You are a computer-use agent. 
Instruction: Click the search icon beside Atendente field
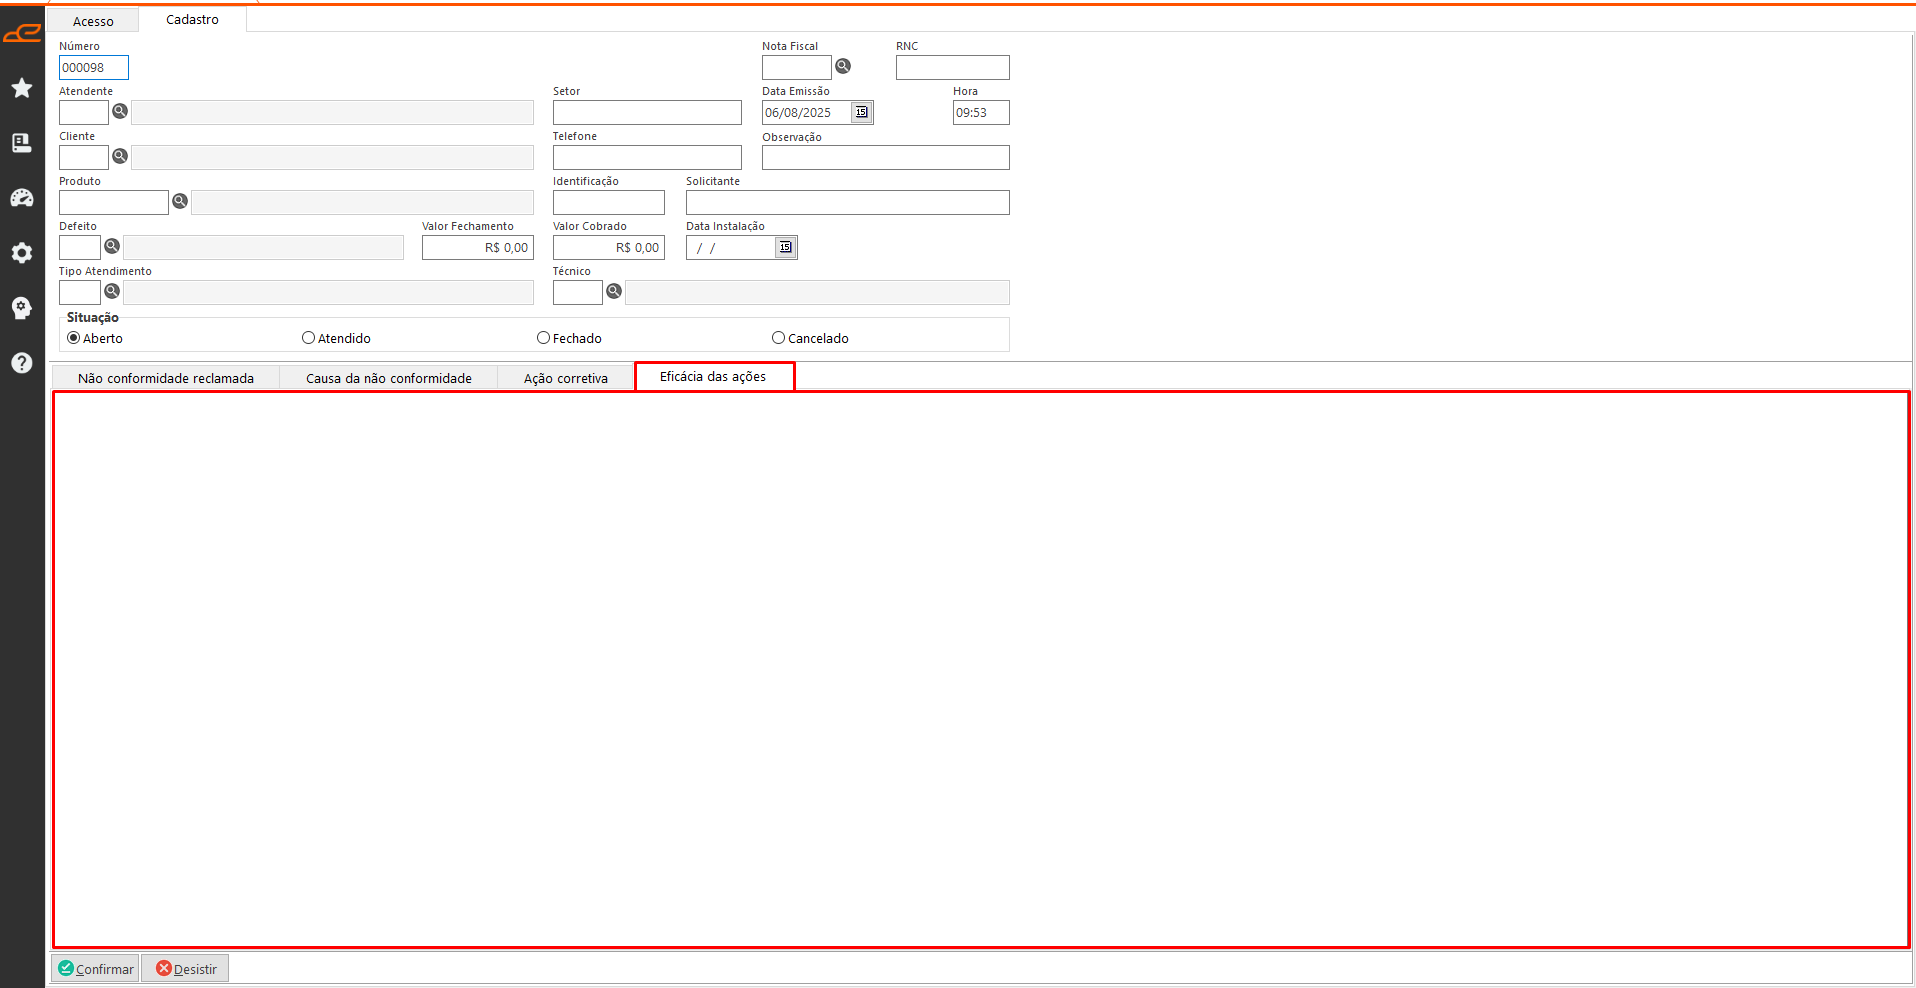[x=120, y=111]
